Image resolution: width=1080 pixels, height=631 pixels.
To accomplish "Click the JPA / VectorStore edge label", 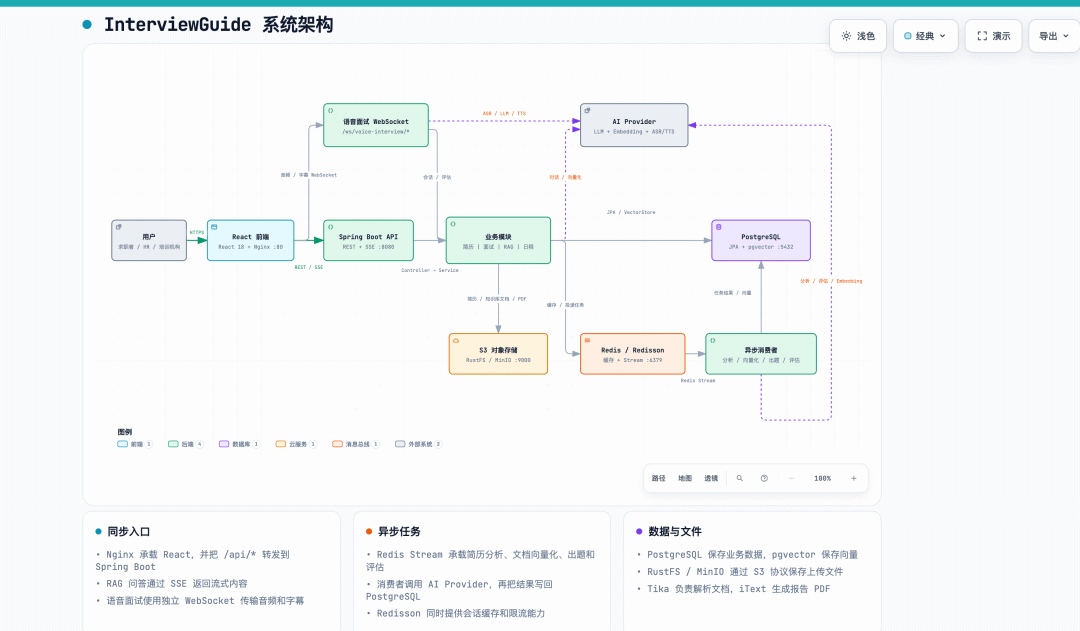I will point(631,212).
